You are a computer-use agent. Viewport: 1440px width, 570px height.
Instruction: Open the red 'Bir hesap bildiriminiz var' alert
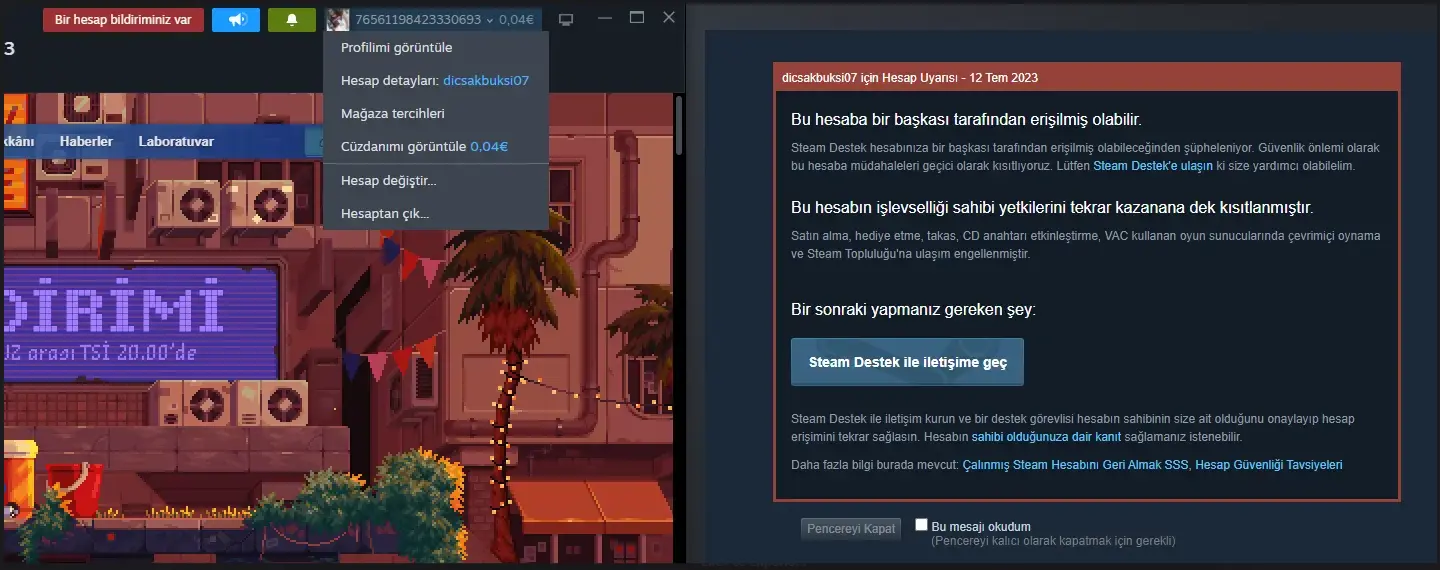(123, 20)
